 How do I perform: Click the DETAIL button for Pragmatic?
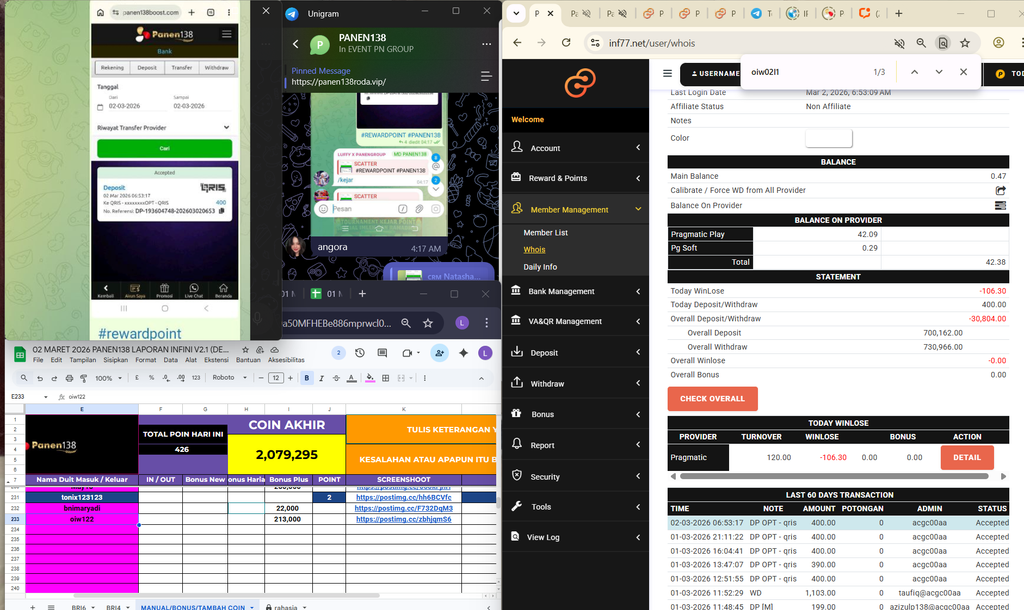click(x=967, y=457)
